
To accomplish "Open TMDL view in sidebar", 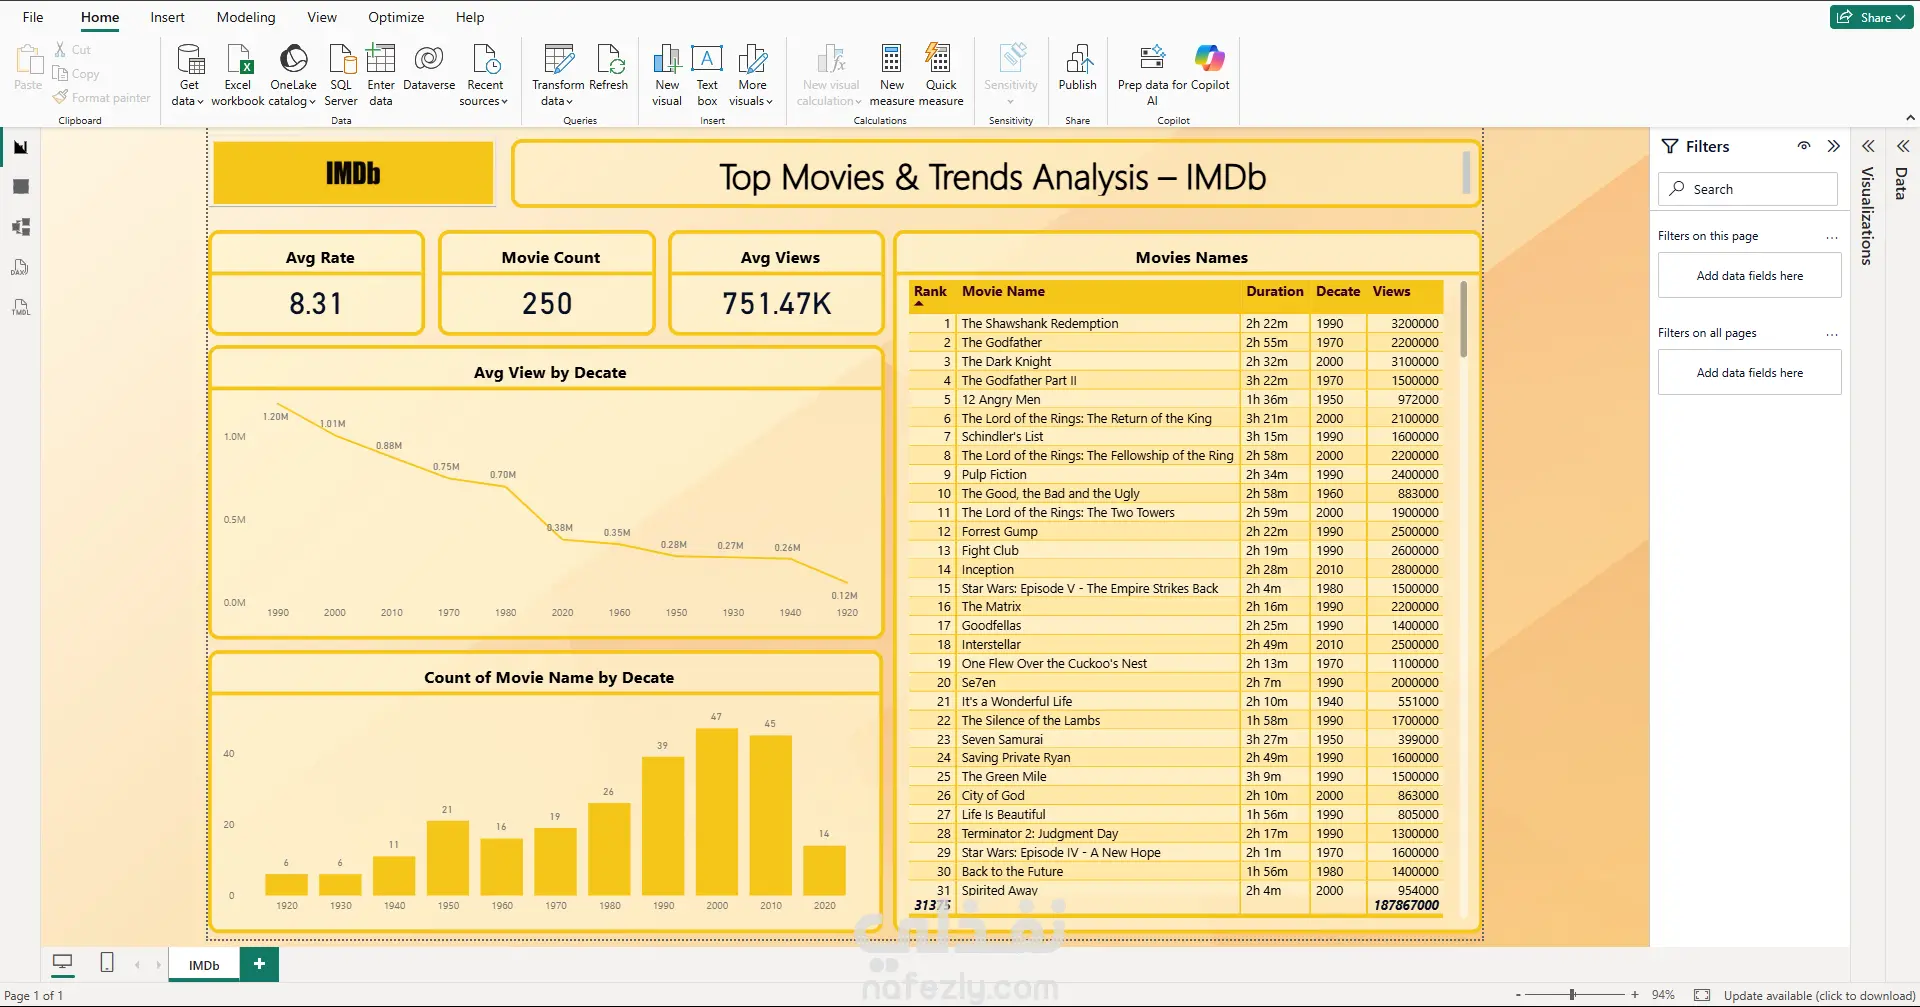I will 21,307.
